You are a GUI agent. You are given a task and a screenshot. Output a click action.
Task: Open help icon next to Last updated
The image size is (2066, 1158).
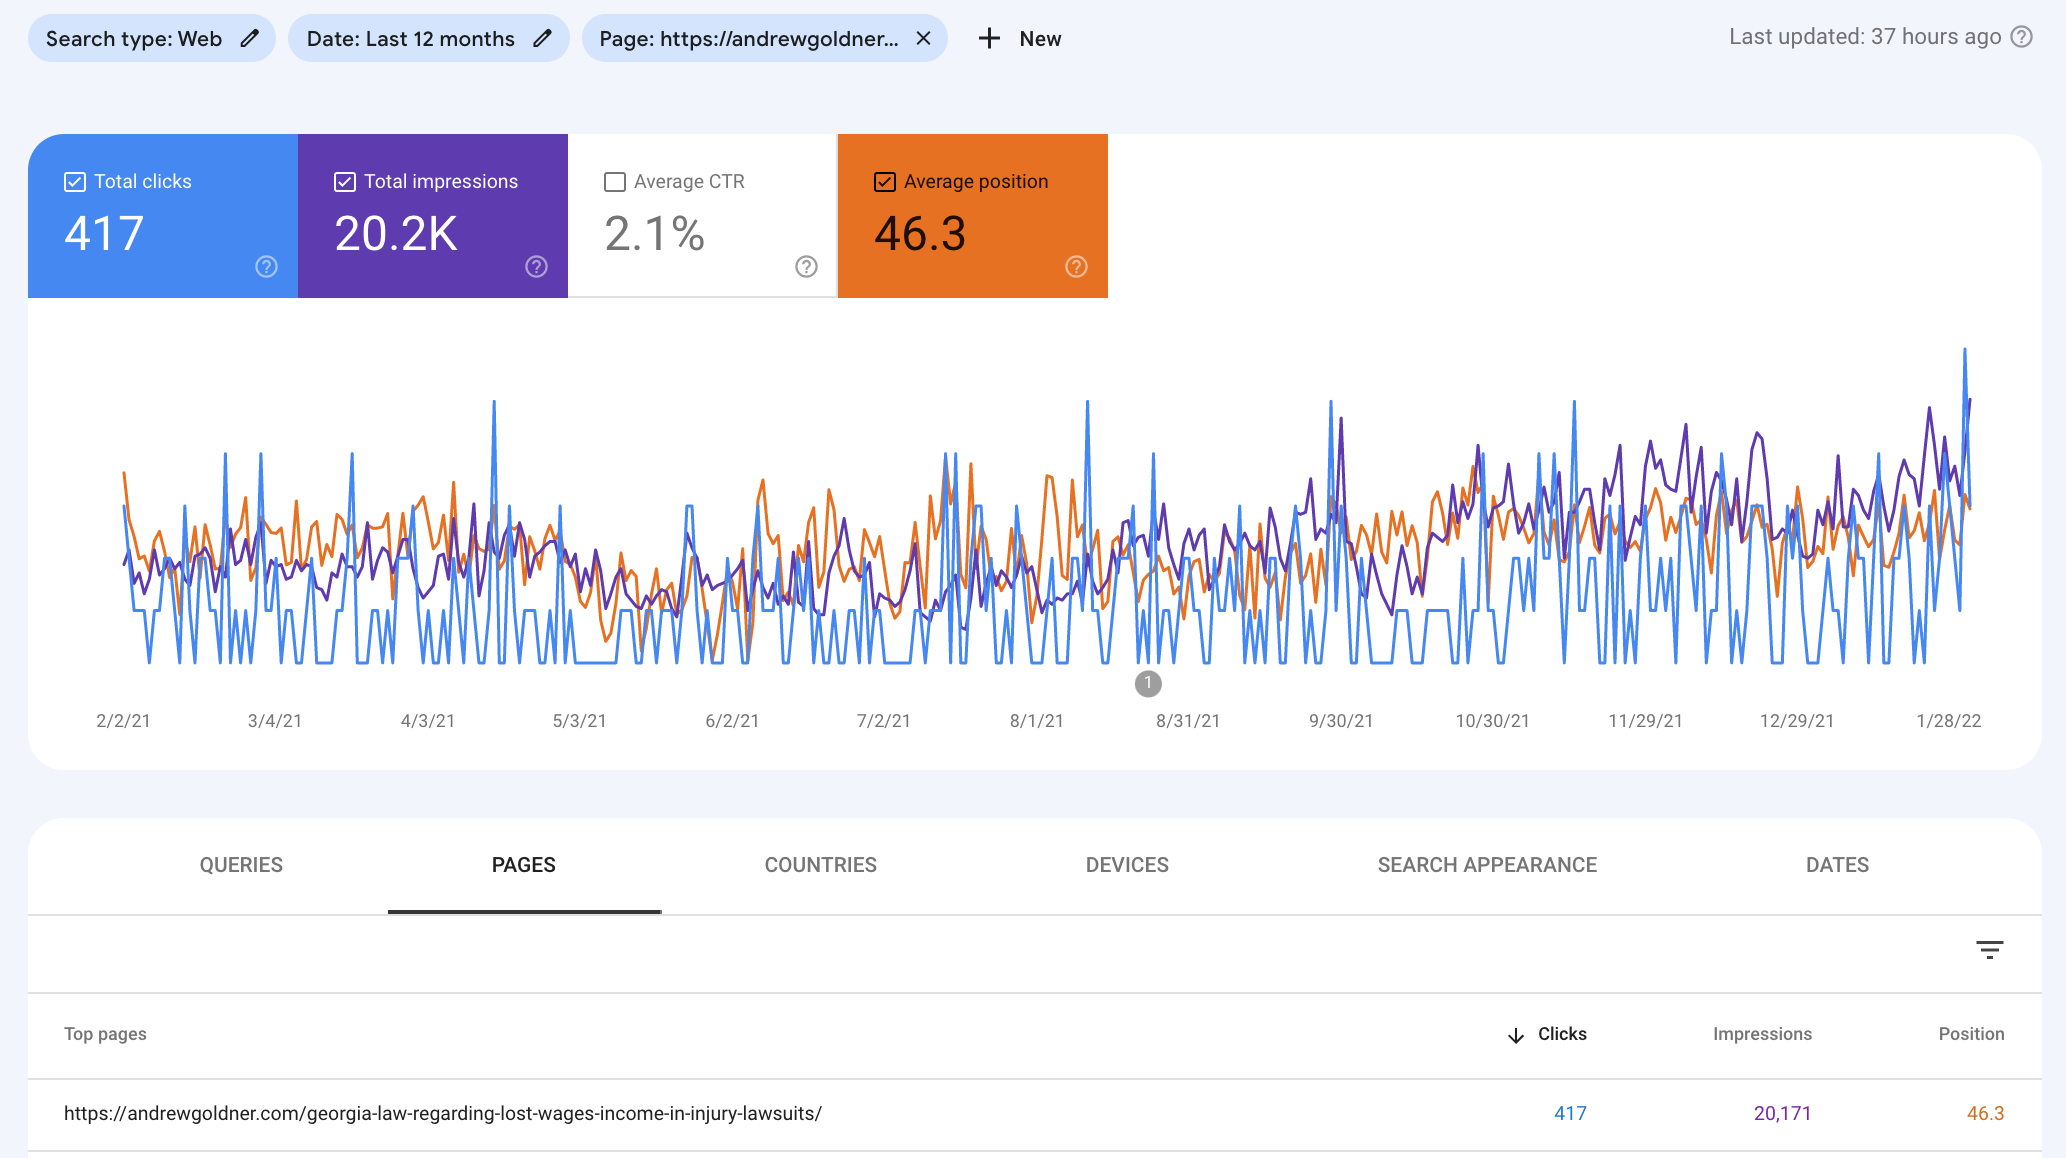coord(2022,37)
